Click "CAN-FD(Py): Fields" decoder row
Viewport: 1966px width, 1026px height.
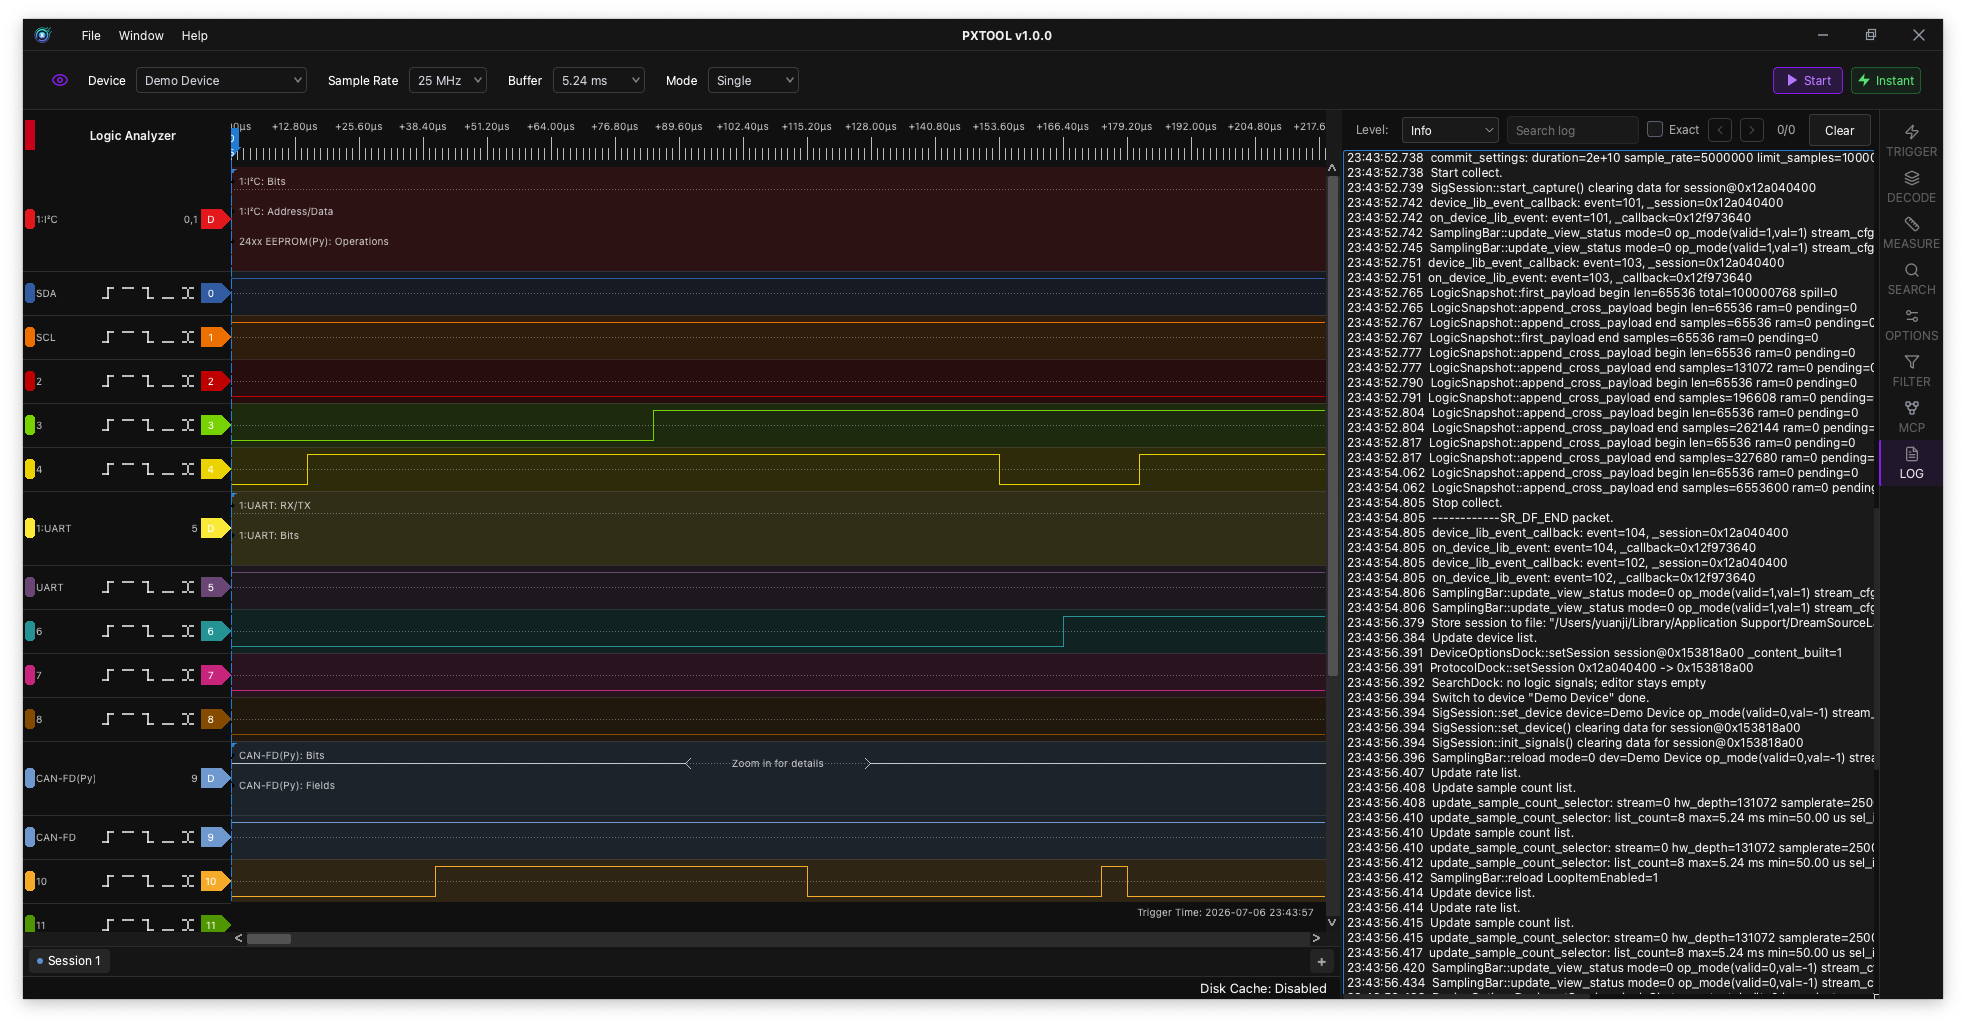pos(286,785)
